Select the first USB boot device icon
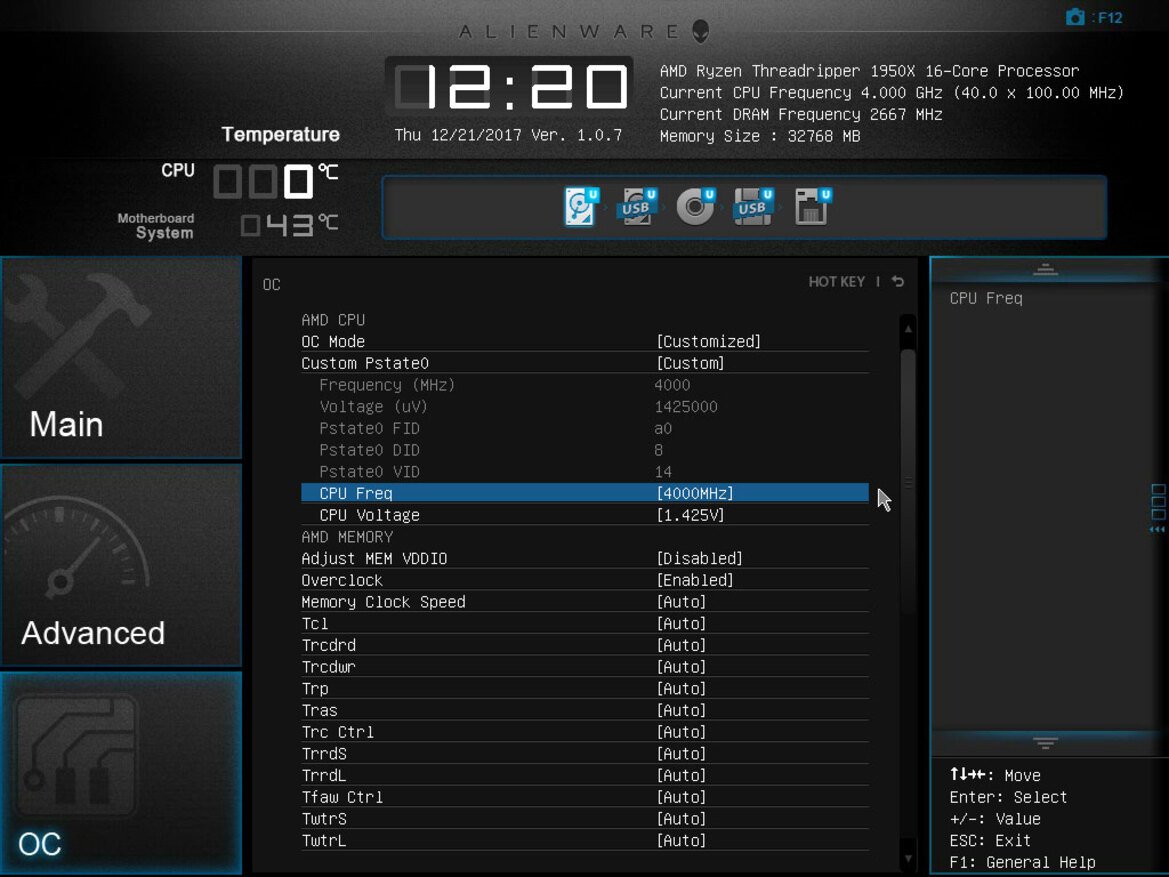This screenshot has width=1169, height=877. (637, 206)
